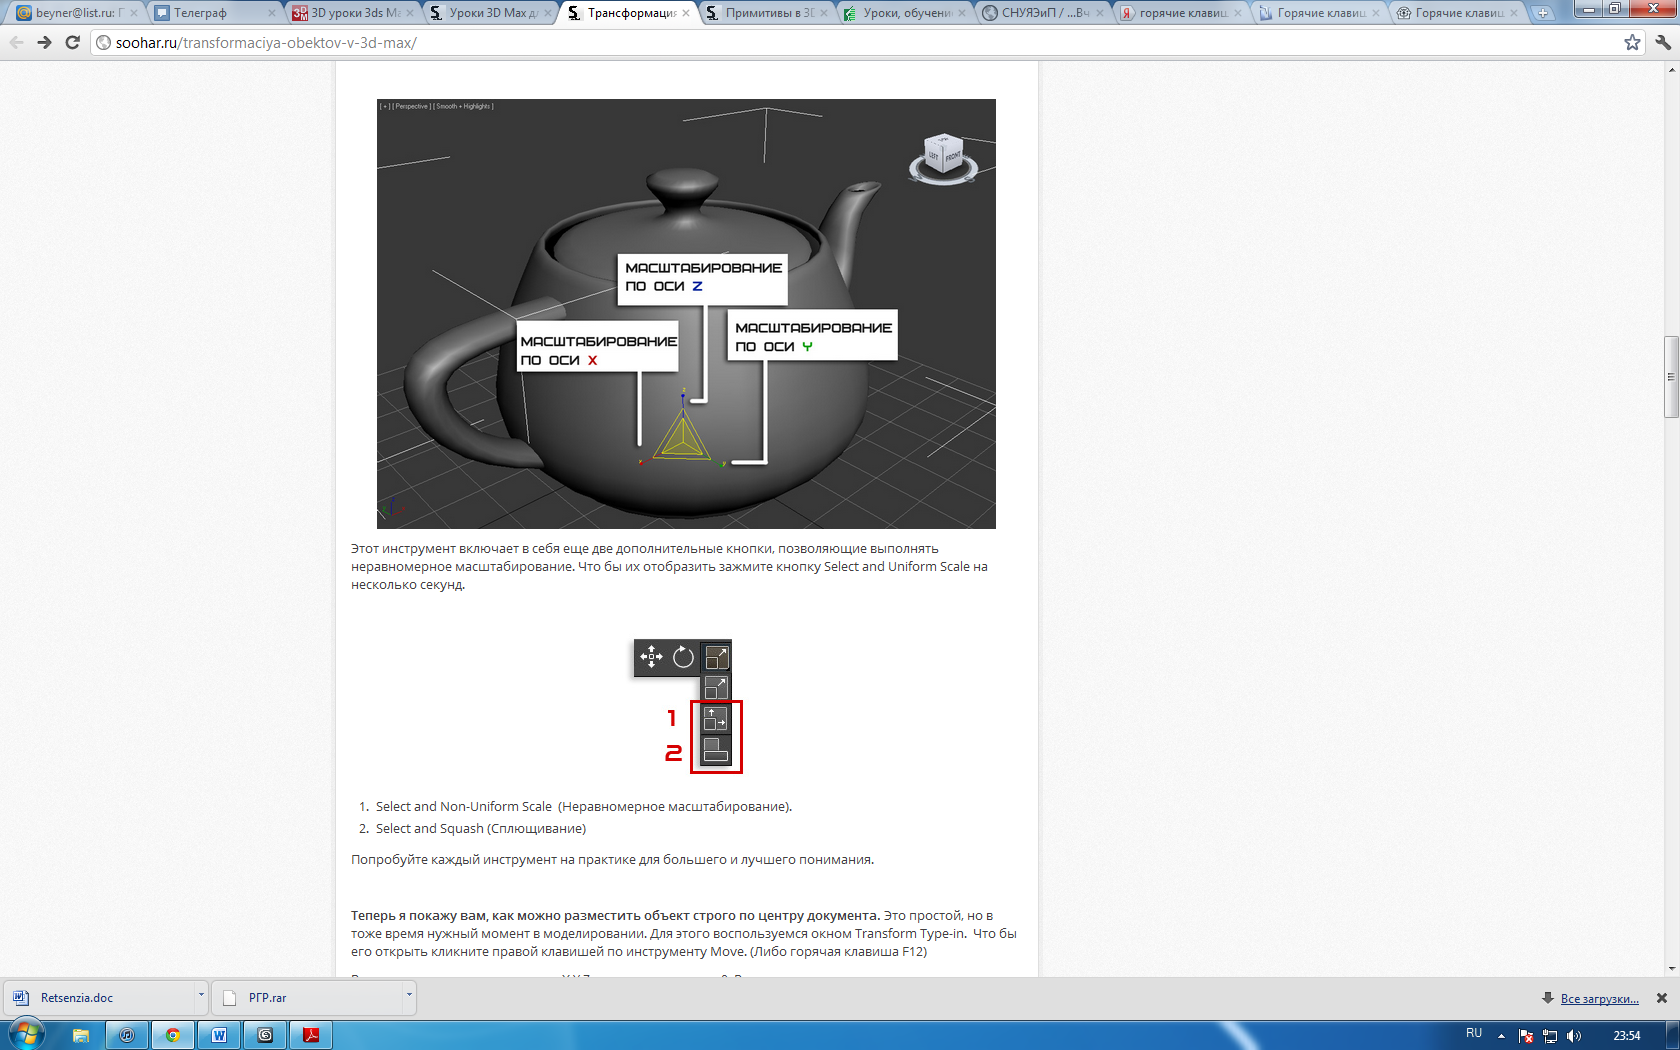
Task: Click the text Select and Non-Uniform Scale
Action: tap(464, 806)
